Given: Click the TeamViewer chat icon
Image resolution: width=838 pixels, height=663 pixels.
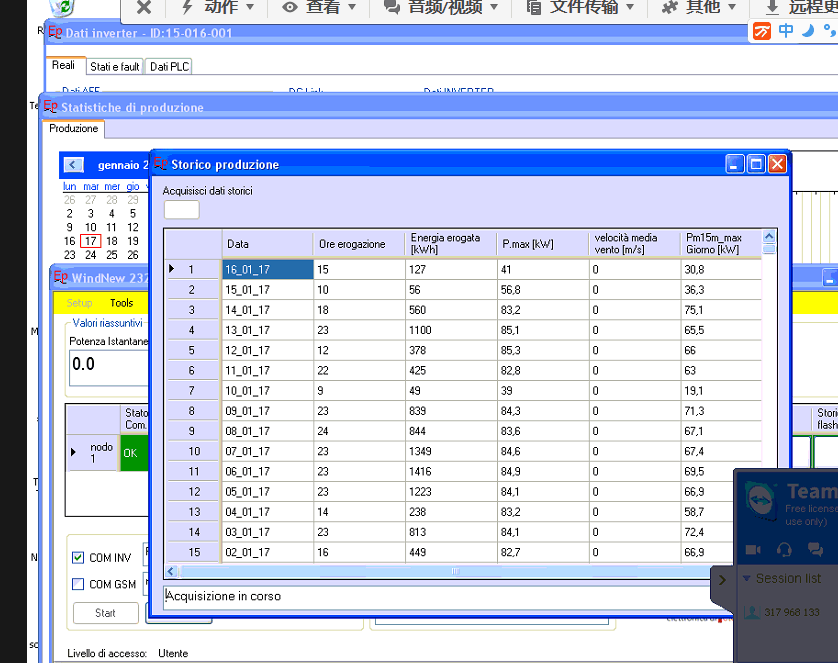Looking at the screenshot, I should [x=816, y=549].
